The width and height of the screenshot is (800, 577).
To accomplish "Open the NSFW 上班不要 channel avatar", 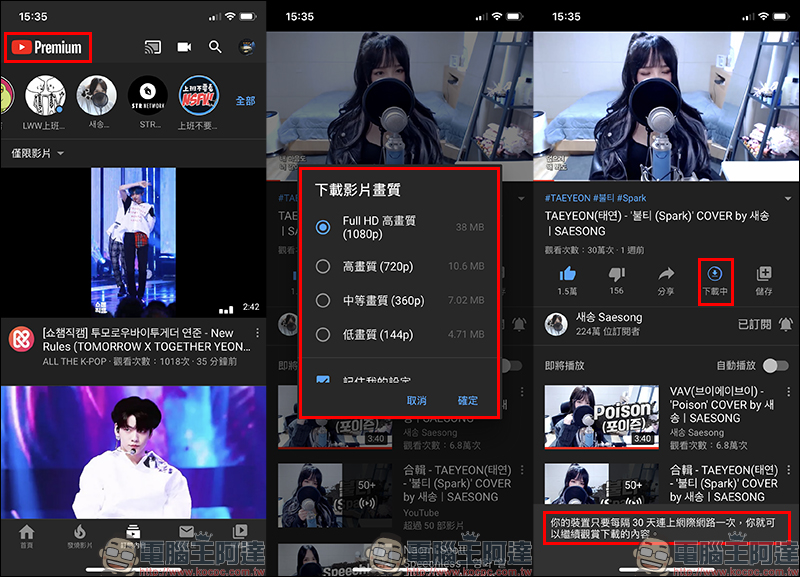I will [199, 95].
